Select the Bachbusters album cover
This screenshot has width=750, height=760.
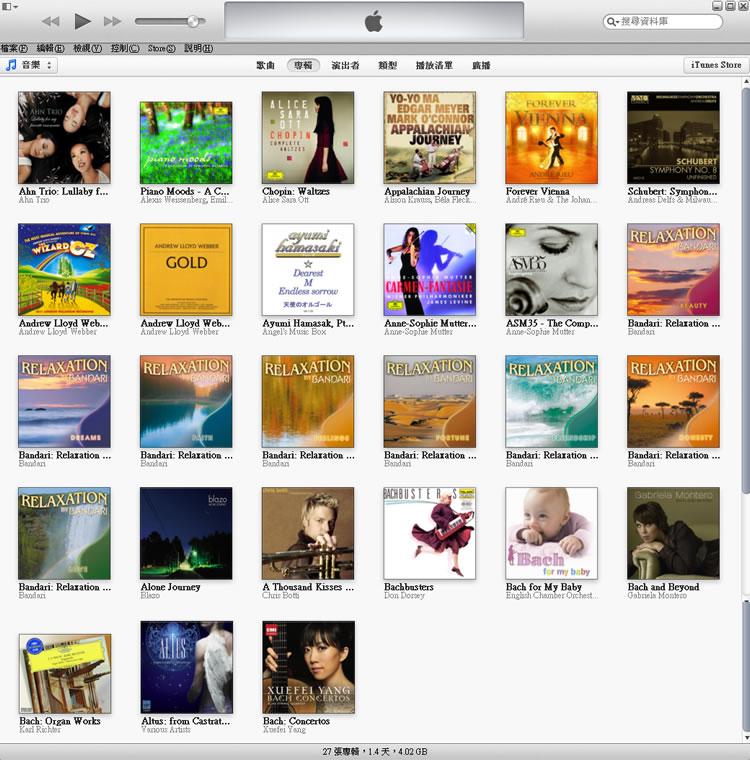(x=430, y=533)
